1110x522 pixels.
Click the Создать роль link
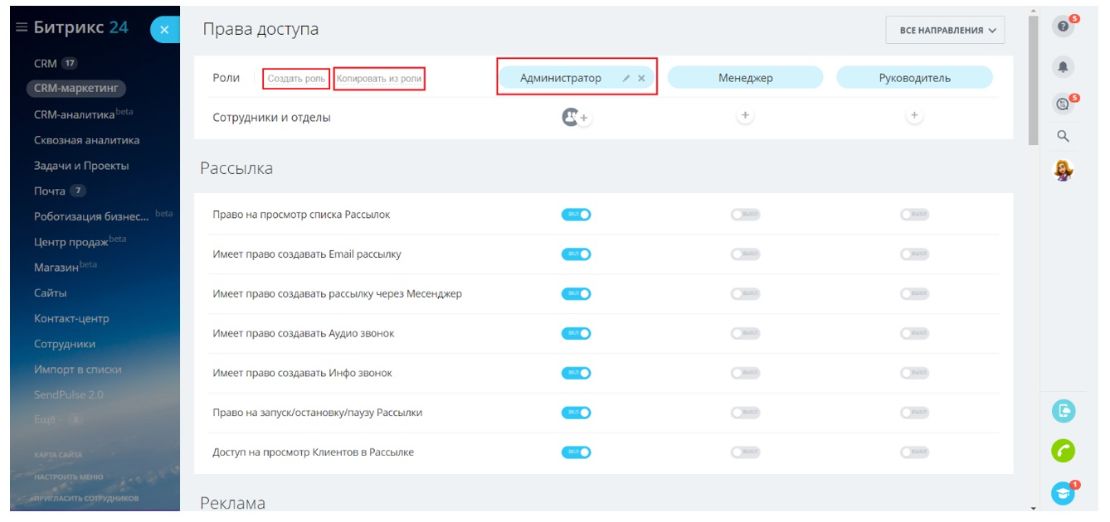(296, 79)
